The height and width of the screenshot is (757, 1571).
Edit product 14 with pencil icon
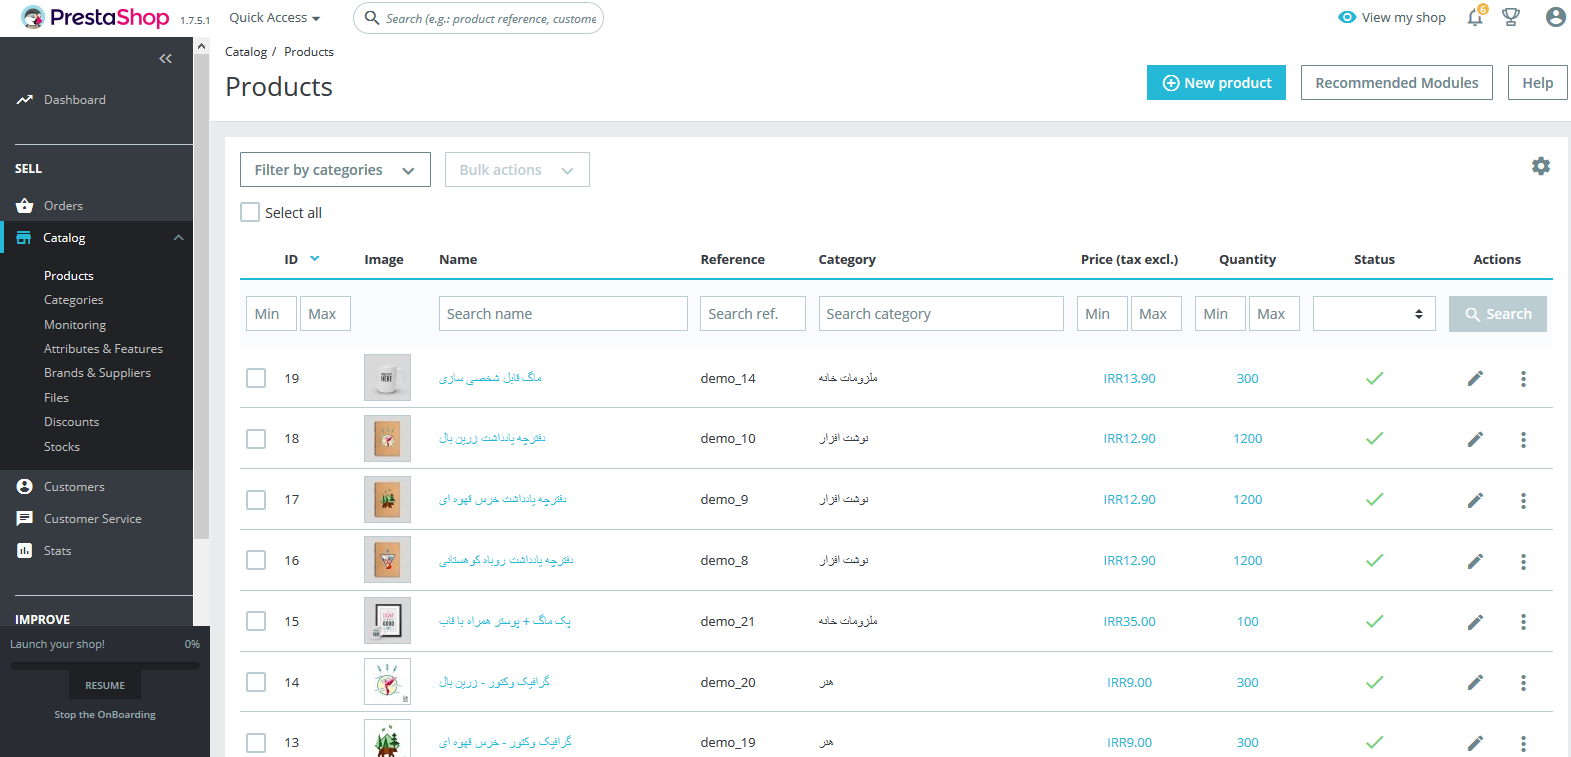pyautogui.click(x=1475, y=683)
